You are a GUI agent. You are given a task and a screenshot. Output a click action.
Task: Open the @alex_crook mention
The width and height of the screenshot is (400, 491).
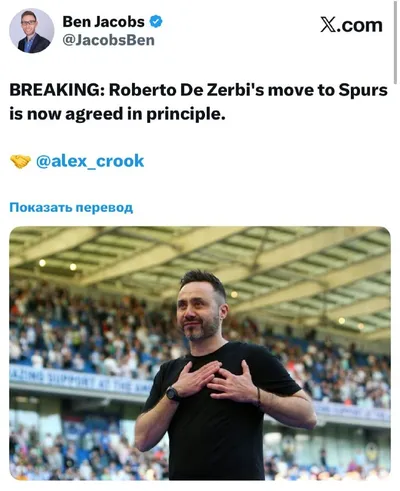coord(90,161)
